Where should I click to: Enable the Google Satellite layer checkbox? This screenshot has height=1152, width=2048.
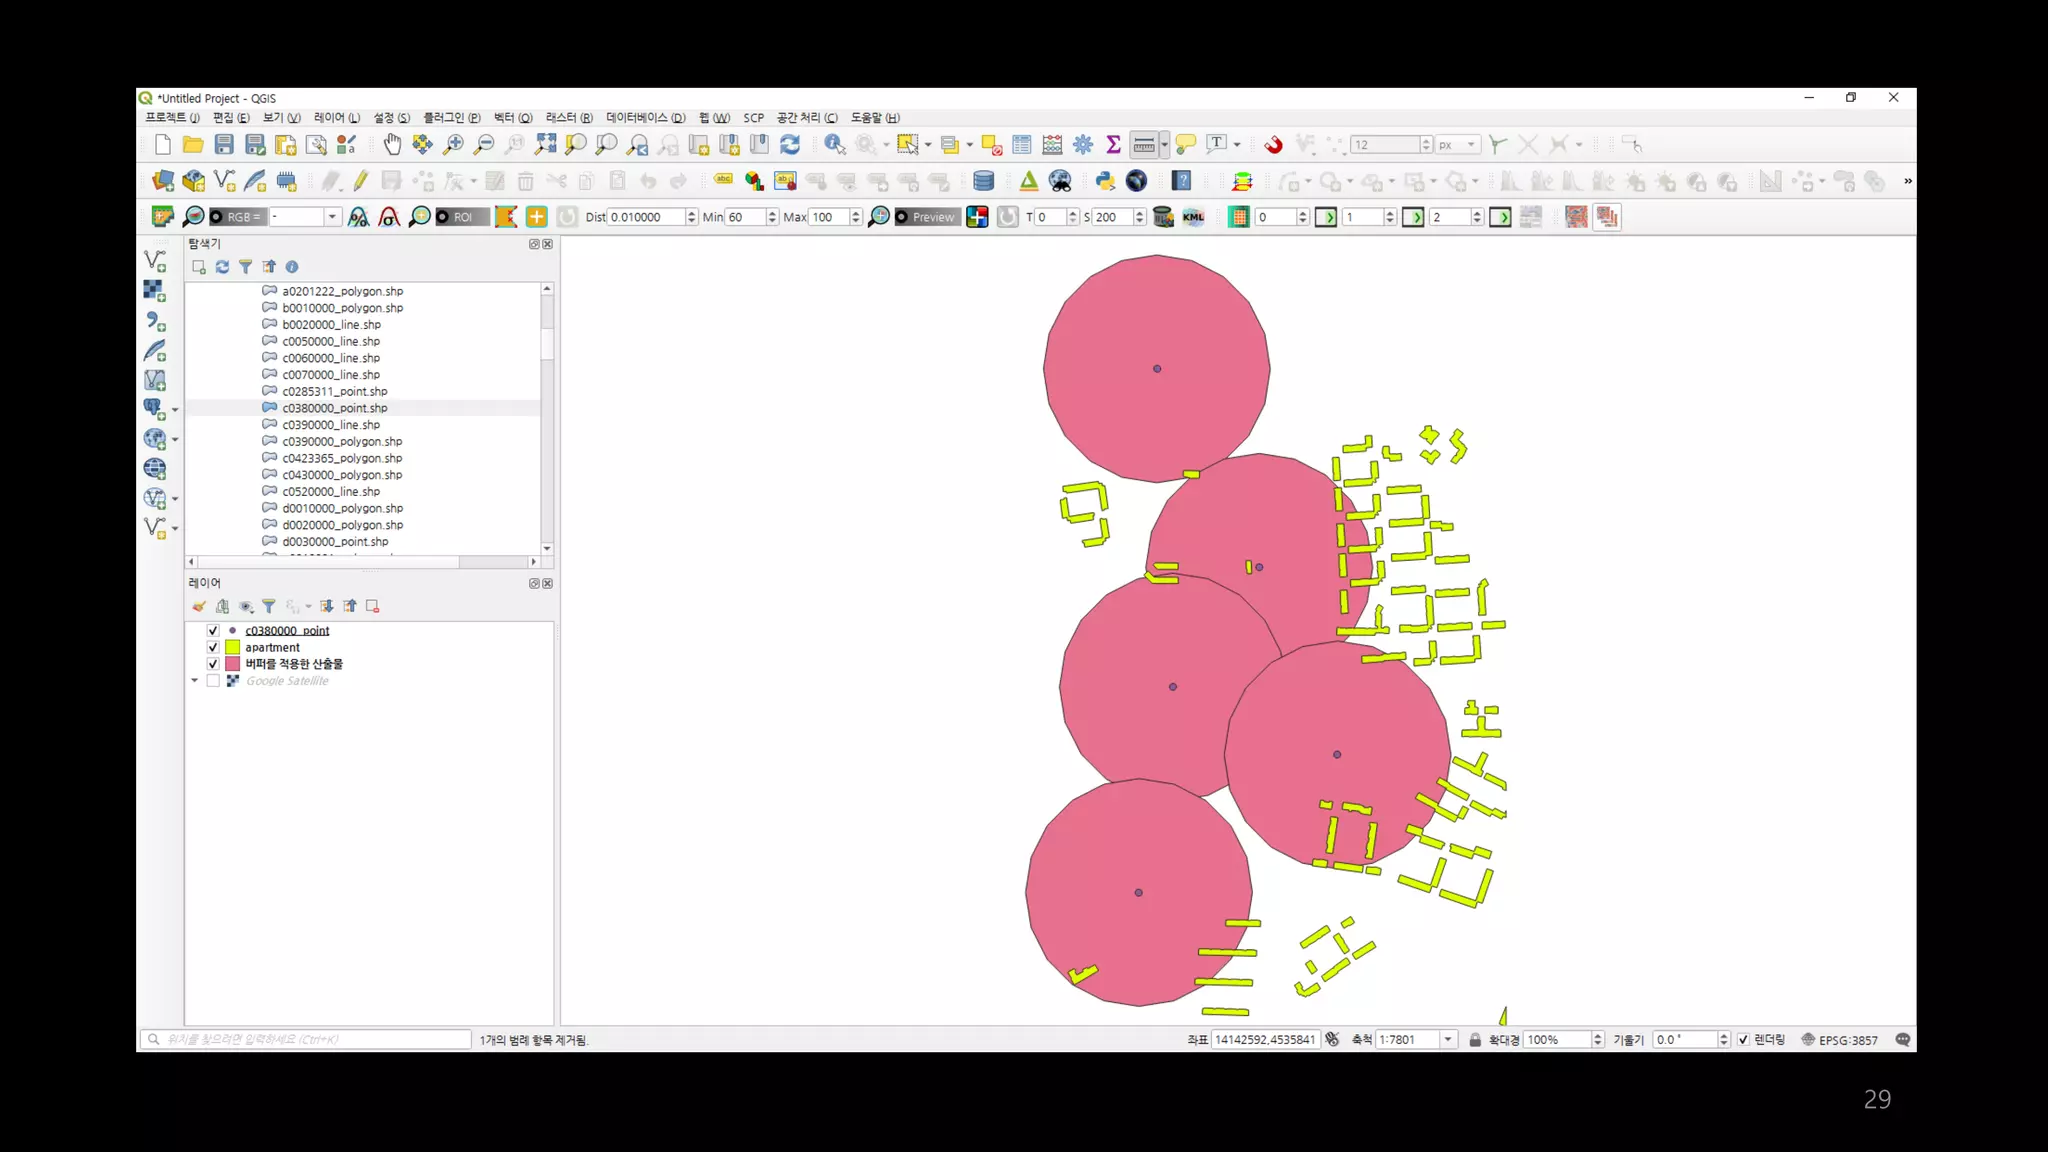(x=213, y=681)
